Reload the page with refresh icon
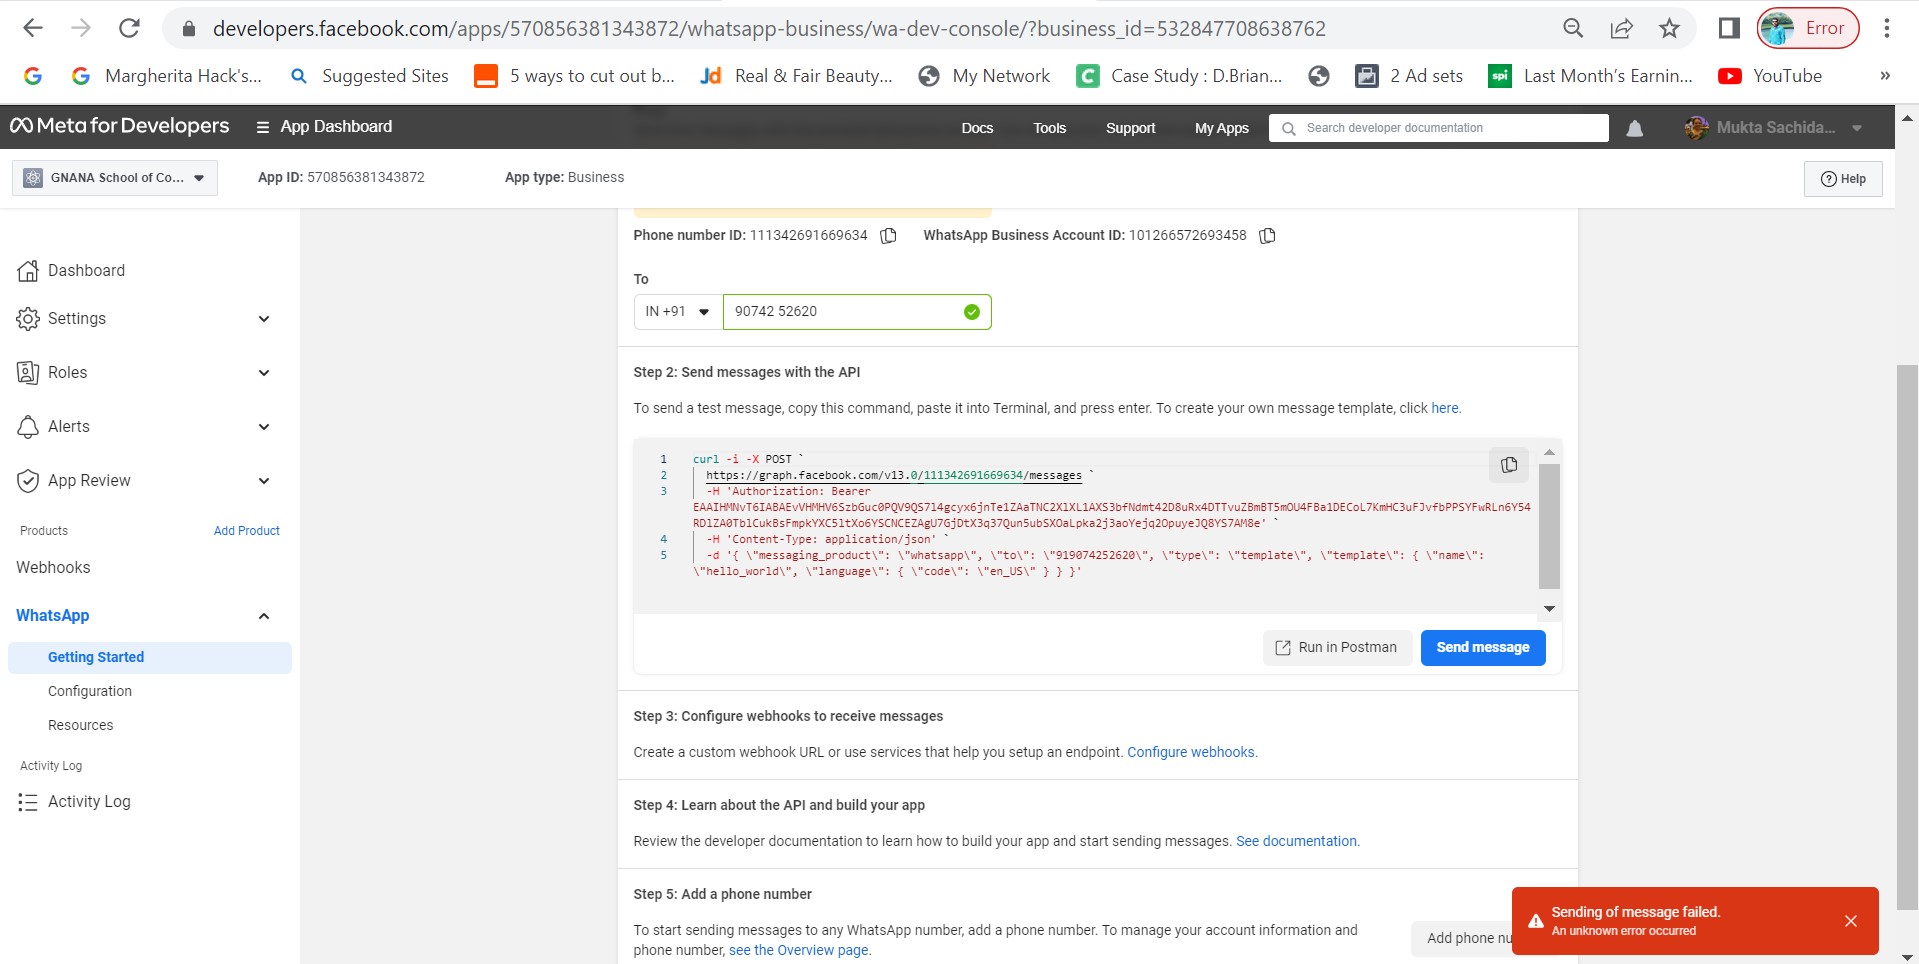 point(129,28)
